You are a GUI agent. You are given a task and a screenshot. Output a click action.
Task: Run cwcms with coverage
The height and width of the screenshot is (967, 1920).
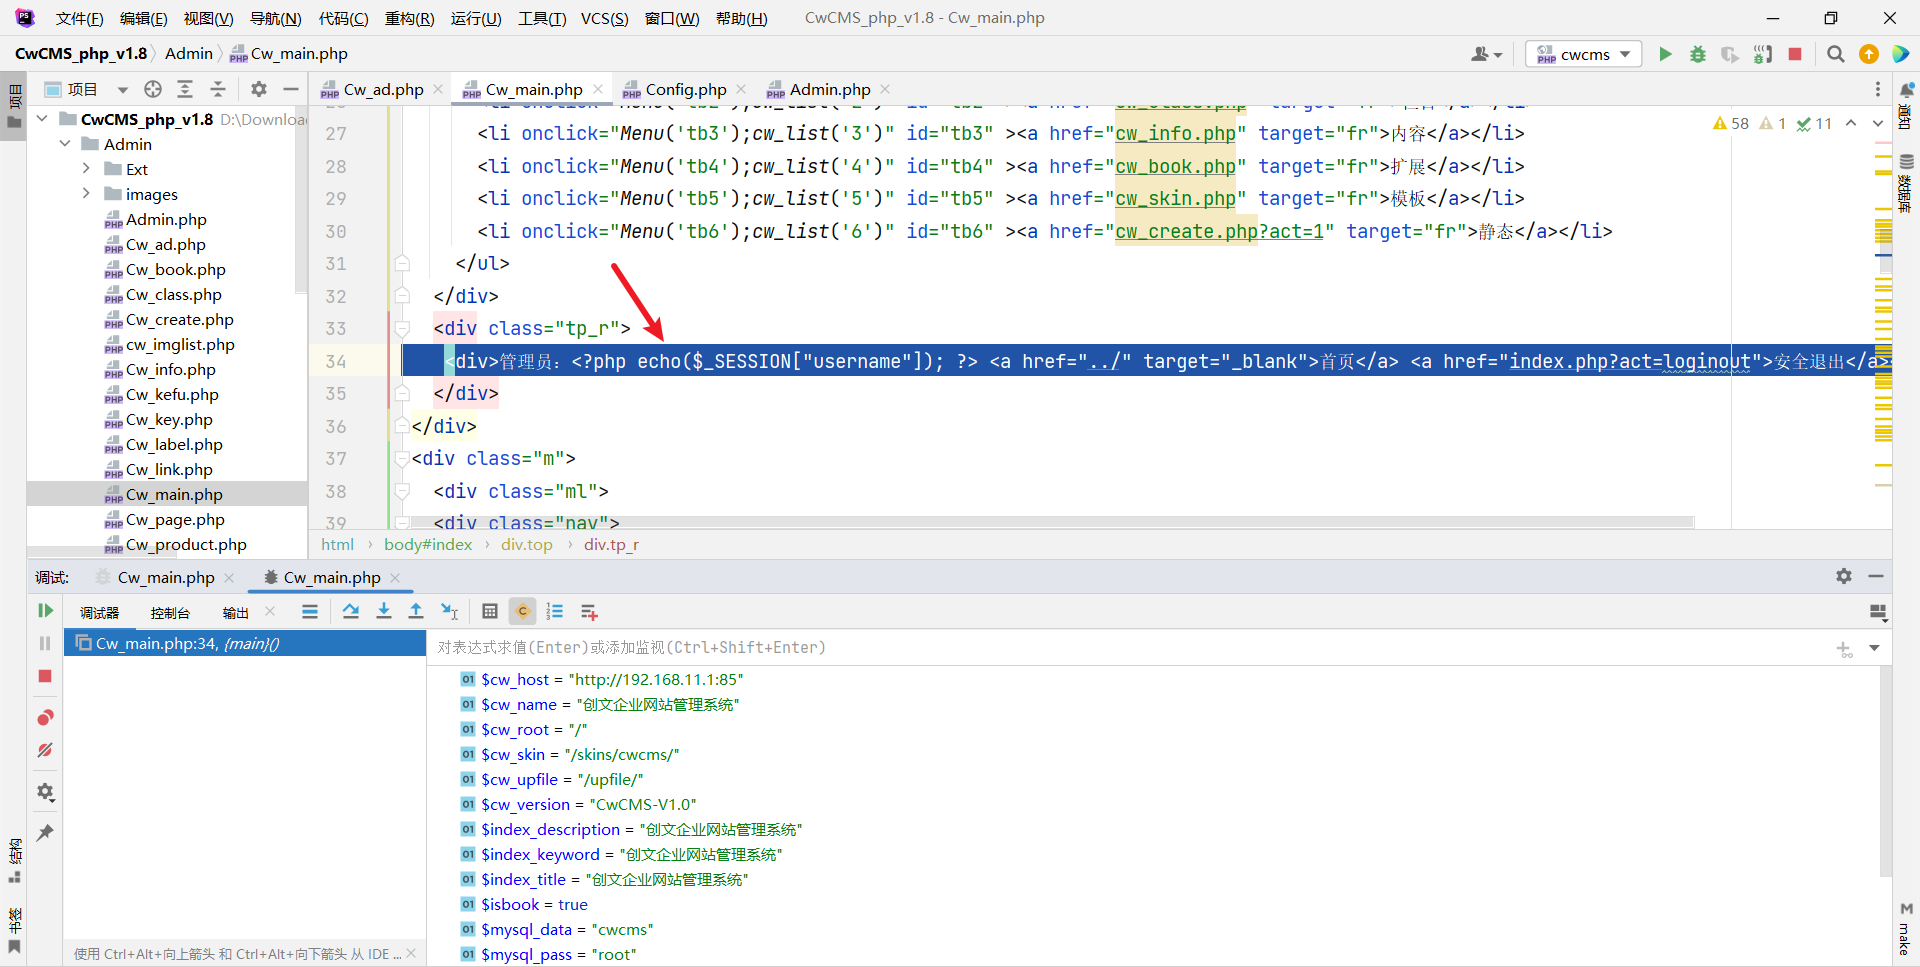pyautogui.click(x=1730, y=54)
